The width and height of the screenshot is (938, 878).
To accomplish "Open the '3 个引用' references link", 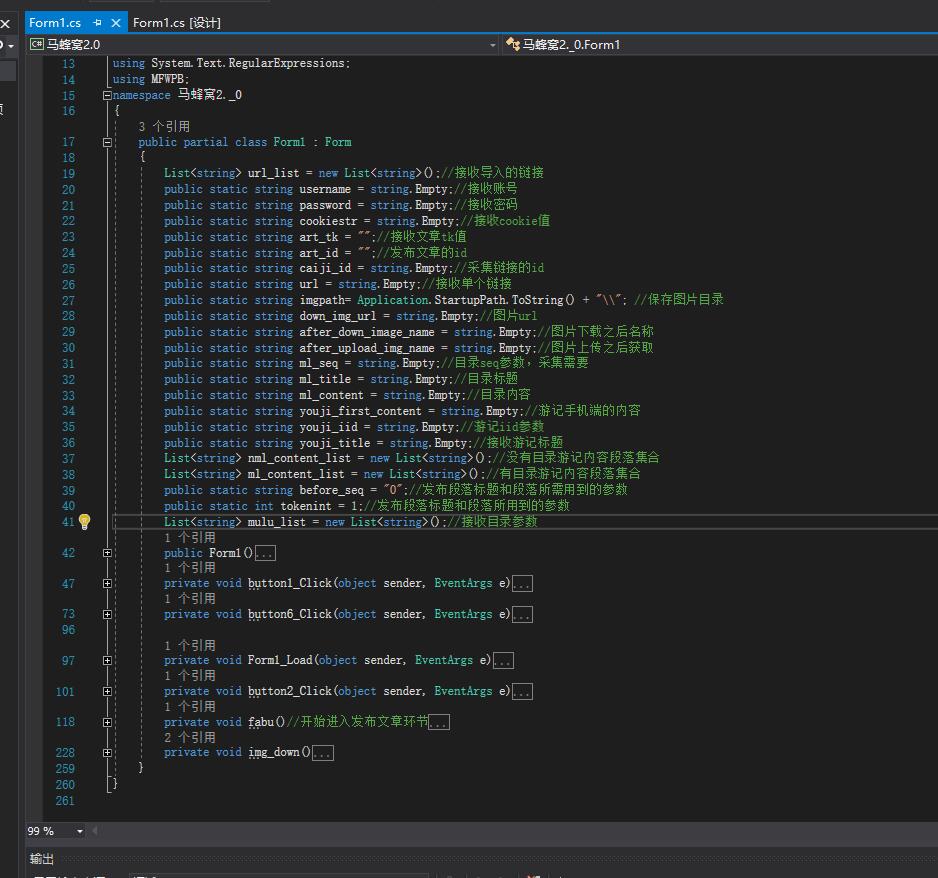I will coord(164,127).
